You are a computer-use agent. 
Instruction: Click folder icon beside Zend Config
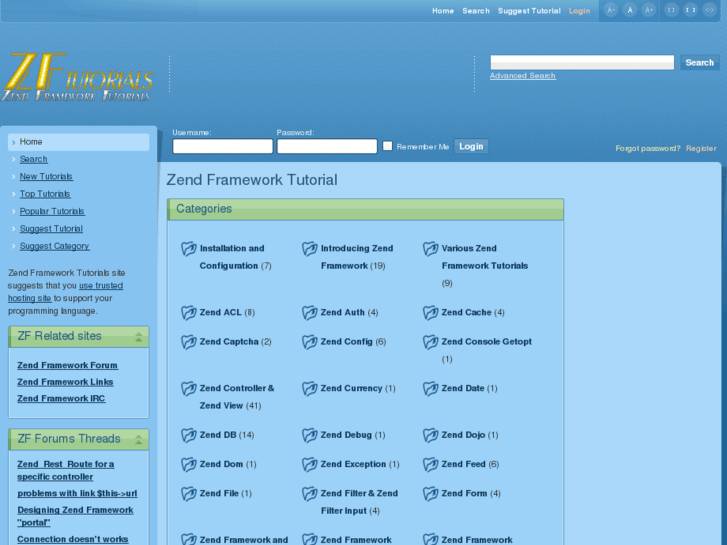point(310,342)
